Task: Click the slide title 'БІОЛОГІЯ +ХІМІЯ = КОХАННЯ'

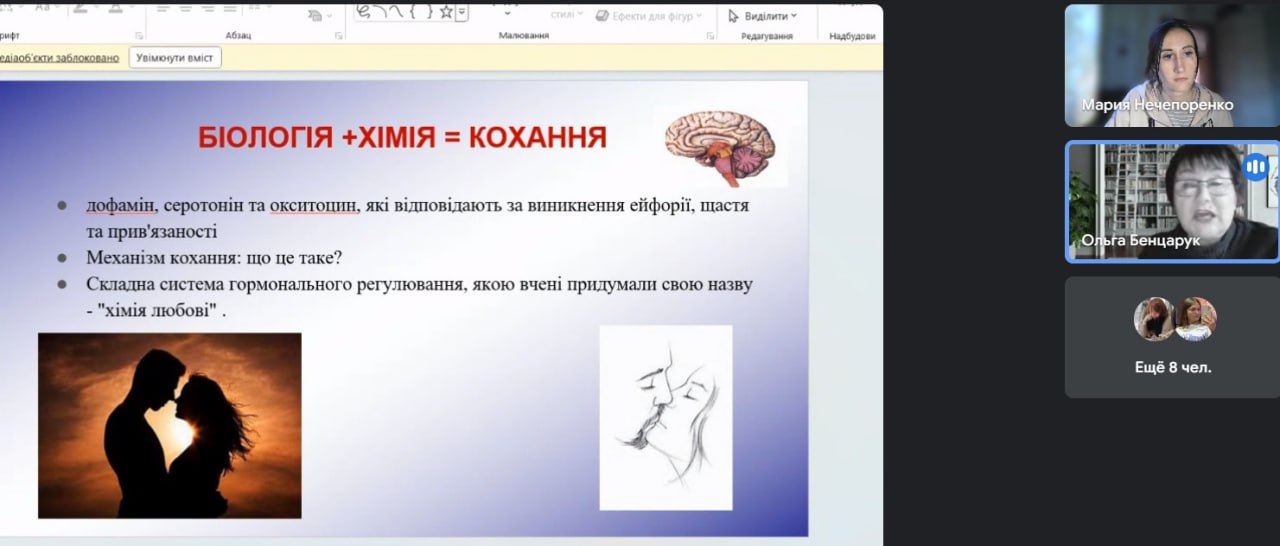Action: click(x=402, y=137)
